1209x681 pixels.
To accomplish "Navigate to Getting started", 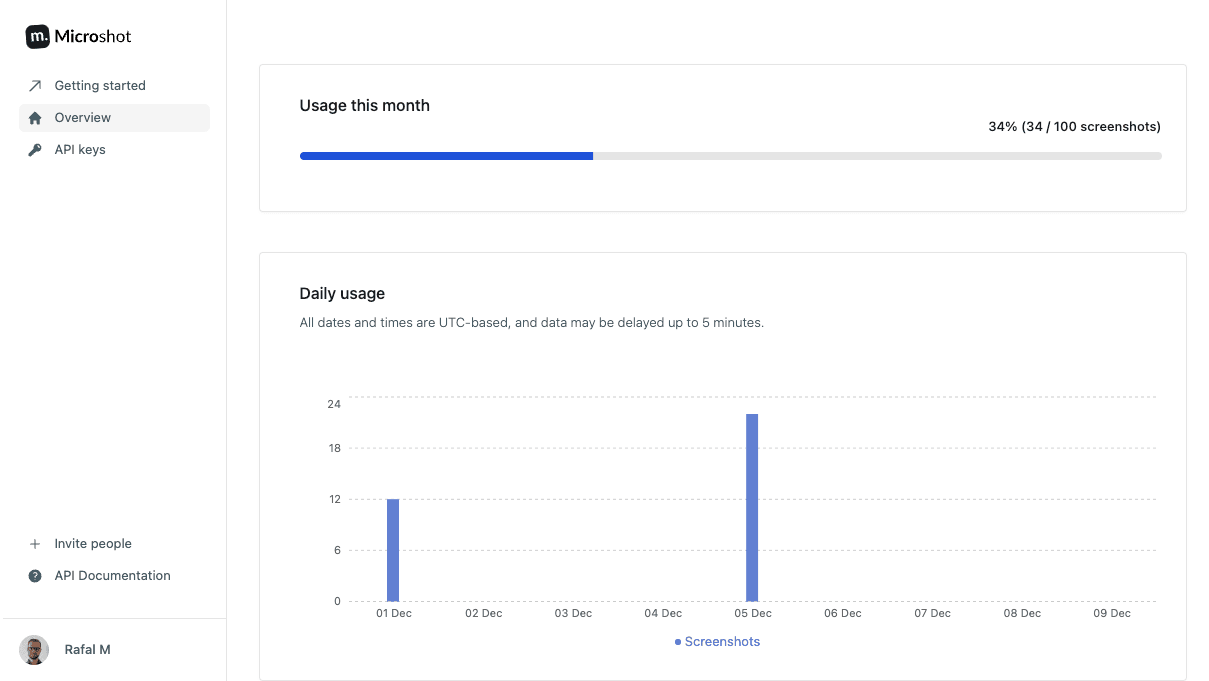I will tap(100, 85).
